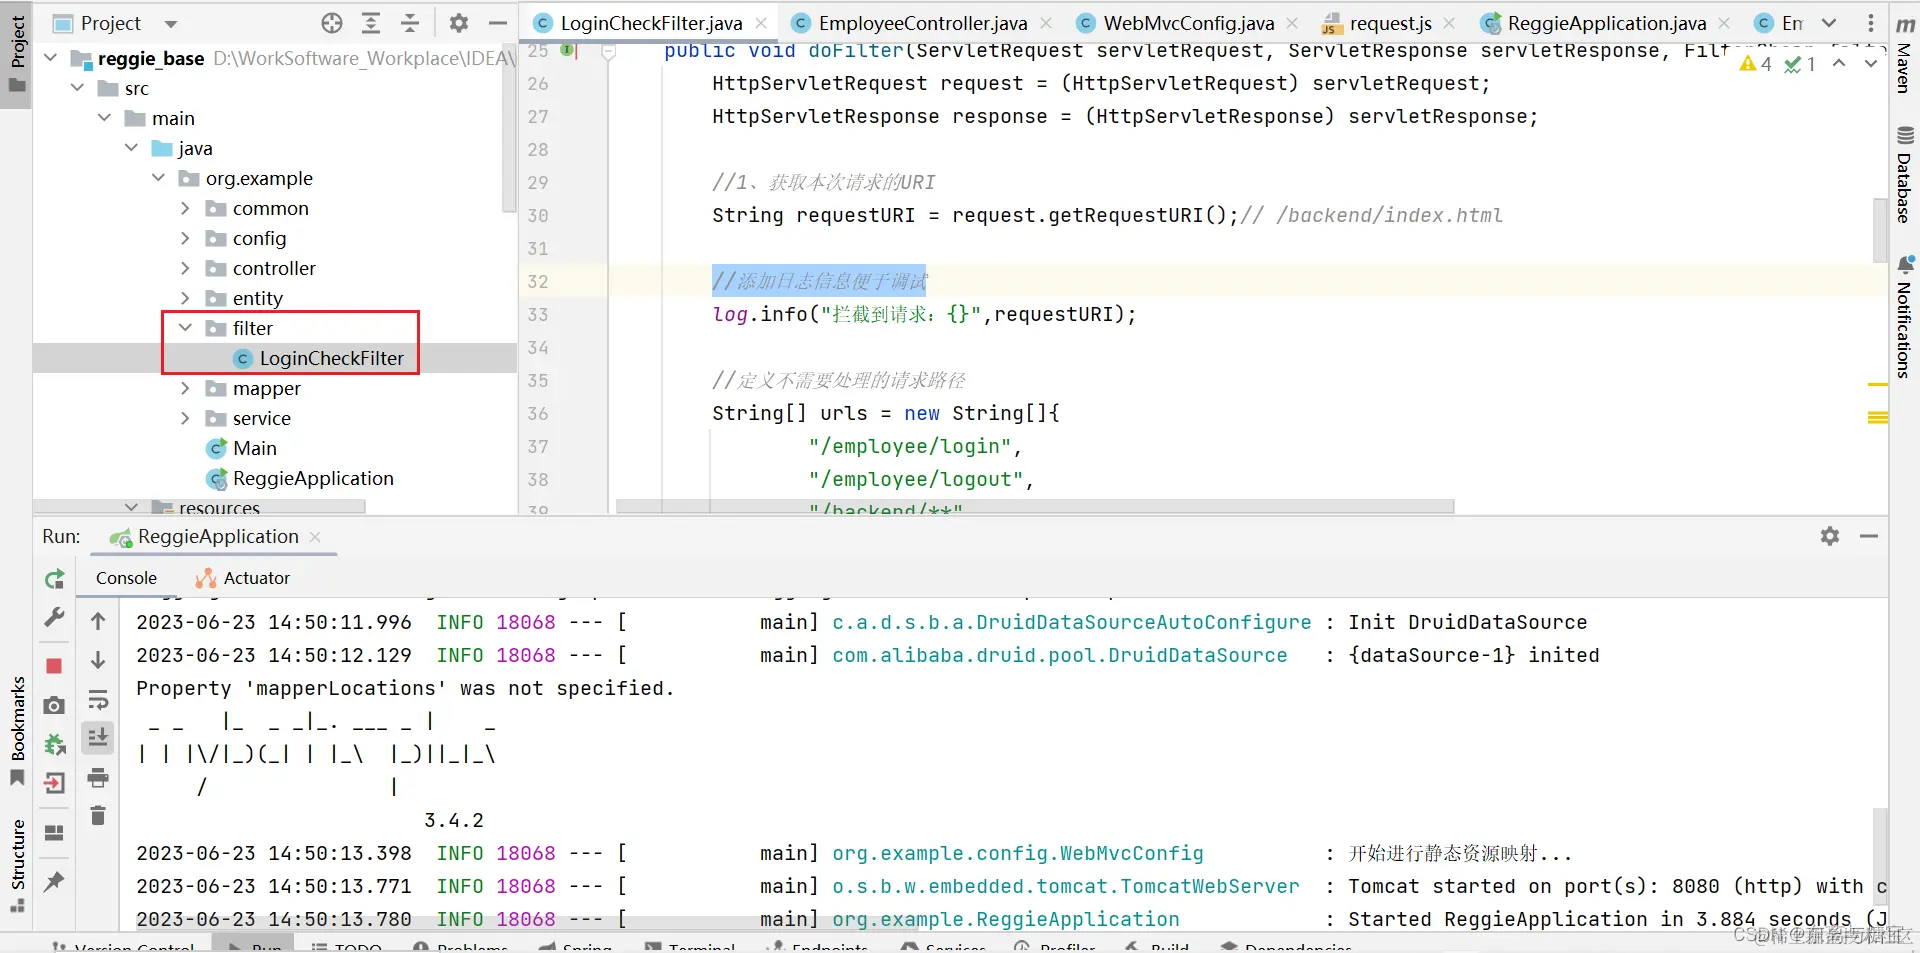Toggle the Structure side panel
Viewport: 1920px width, 953px height.
17,864
